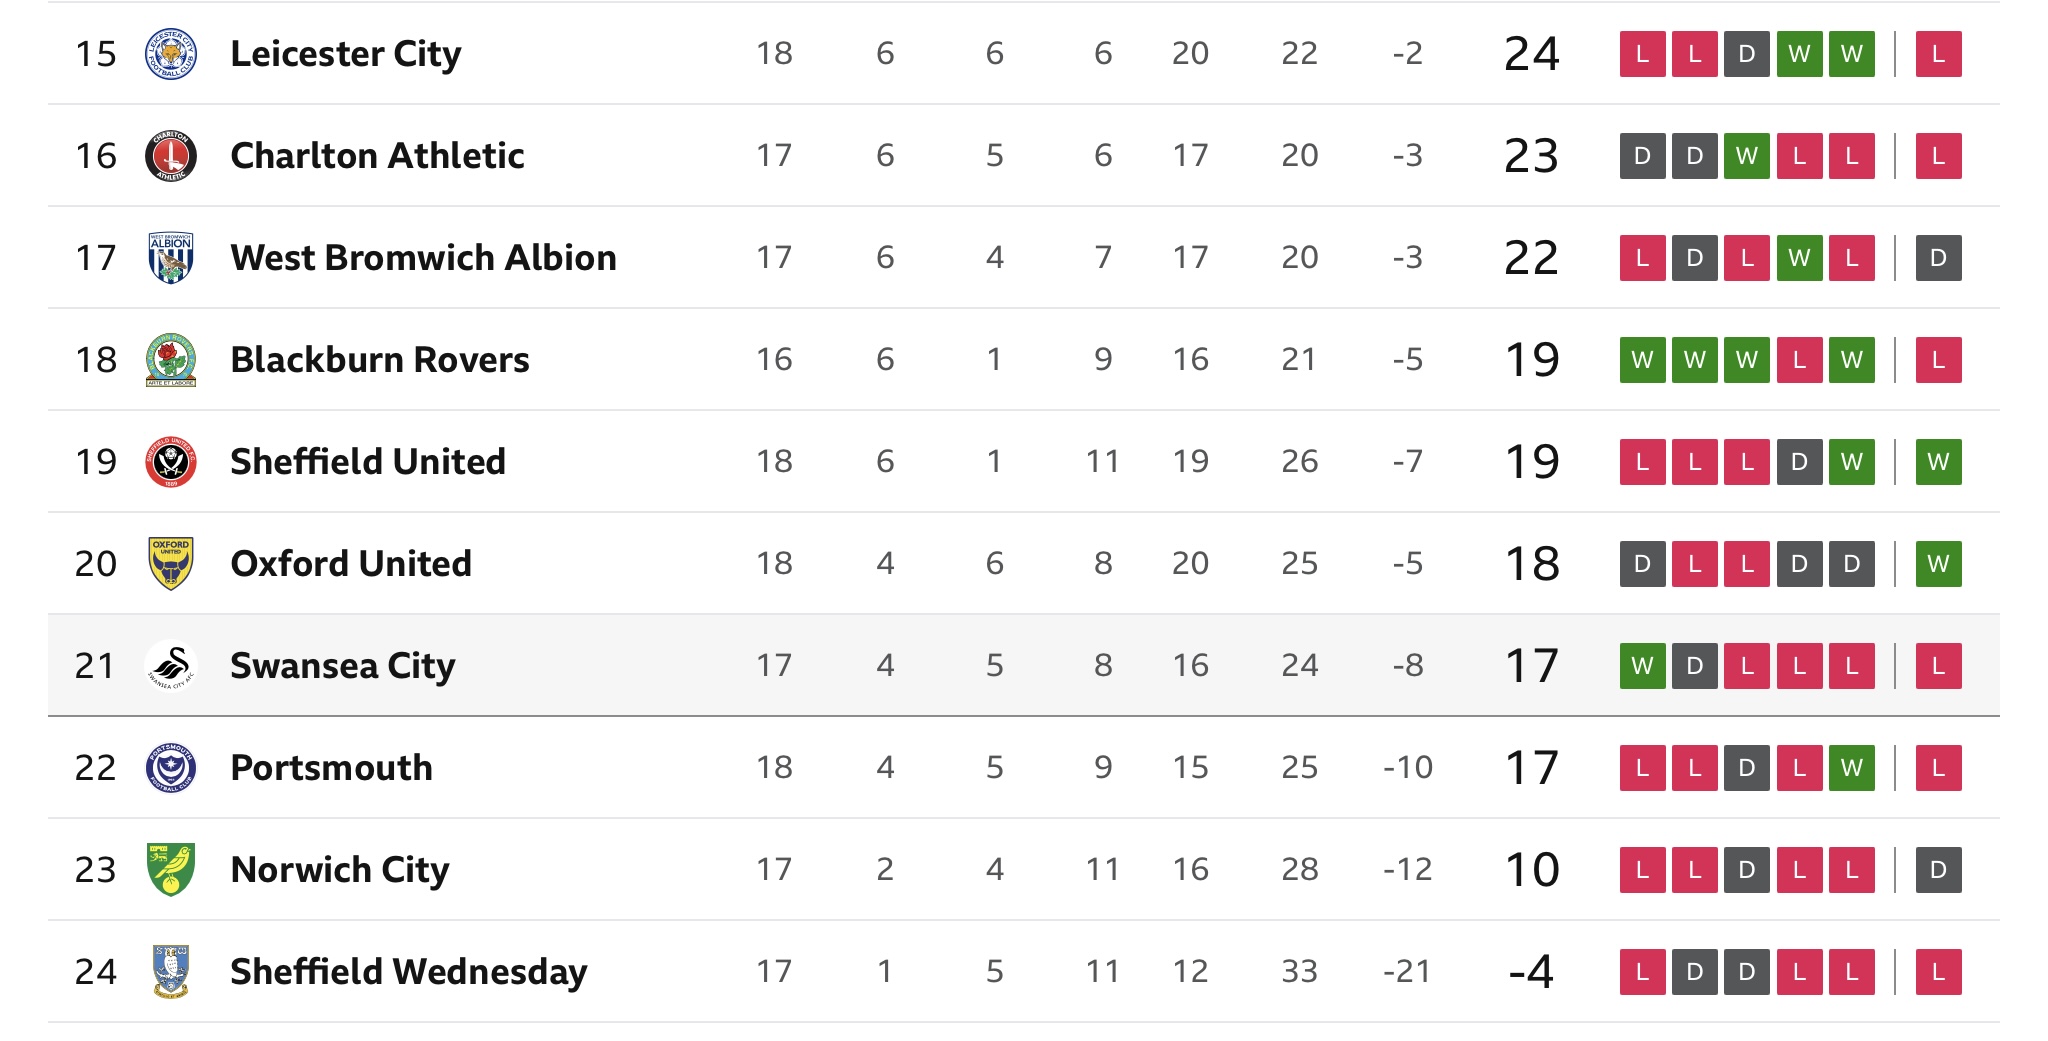Viewport: 2048px width, 1041px height.
Task: Click the Leicester City club crest
Action: pos(171,54)
